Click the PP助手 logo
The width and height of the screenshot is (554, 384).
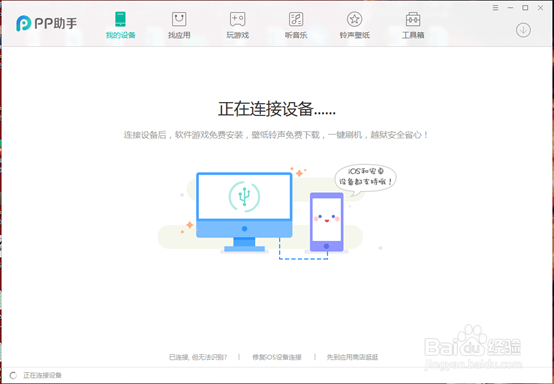46,23
